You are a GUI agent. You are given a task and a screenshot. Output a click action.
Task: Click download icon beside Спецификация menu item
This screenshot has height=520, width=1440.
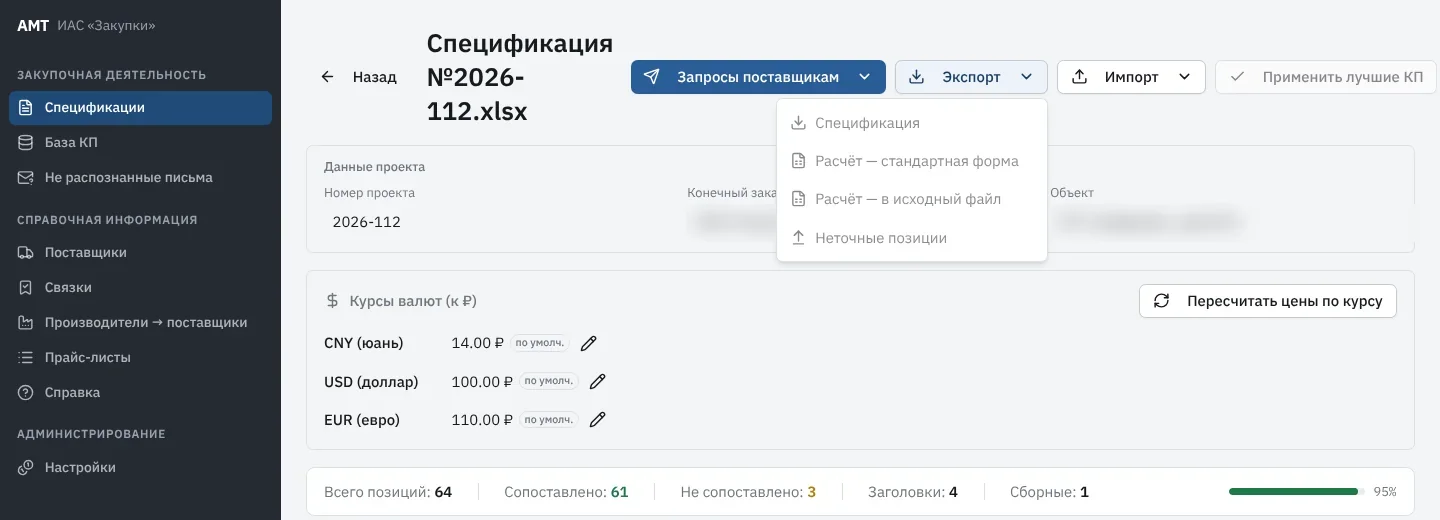798,123
